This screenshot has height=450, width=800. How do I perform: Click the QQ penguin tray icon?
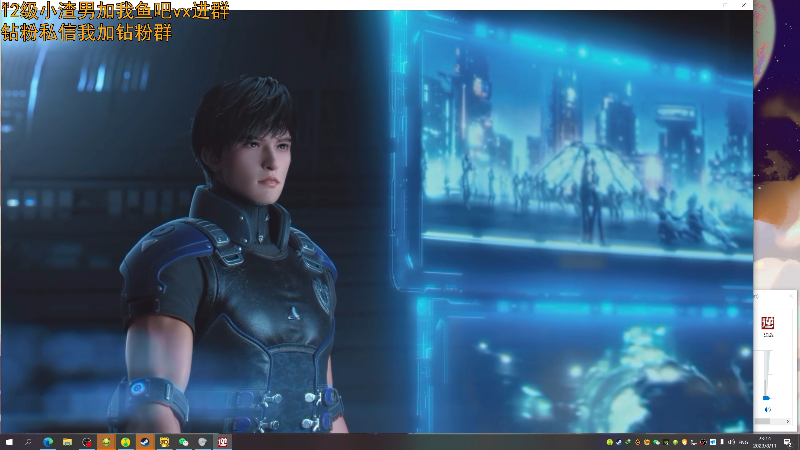click(x=638, y=442)
